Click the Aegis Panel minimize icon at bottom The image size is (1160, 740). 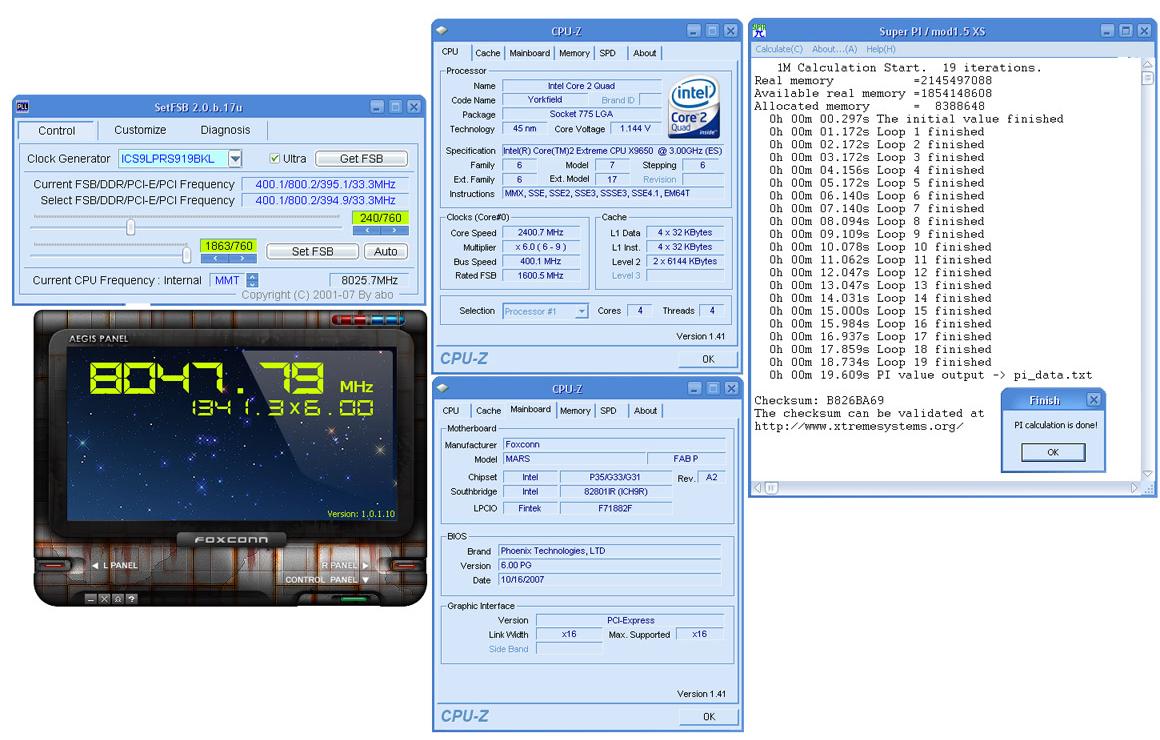pos(90,599)
